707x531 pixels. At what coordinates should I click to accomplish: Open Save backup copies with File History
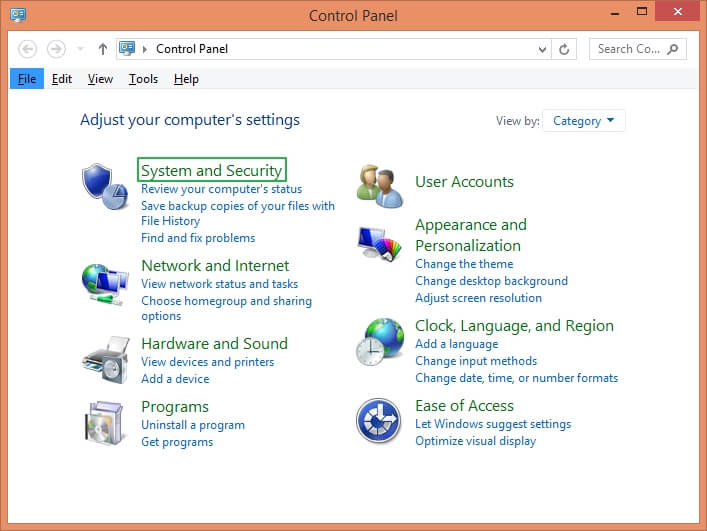point(238,213)
